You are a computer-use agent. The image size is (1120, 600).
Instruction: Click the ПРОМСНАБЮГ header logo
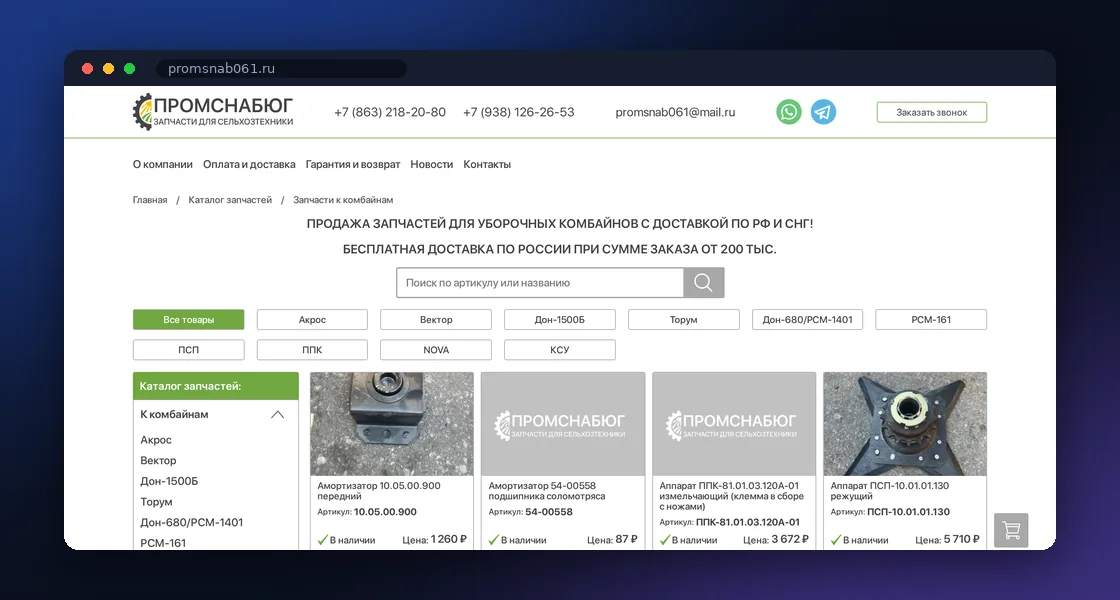coord(213,112)
